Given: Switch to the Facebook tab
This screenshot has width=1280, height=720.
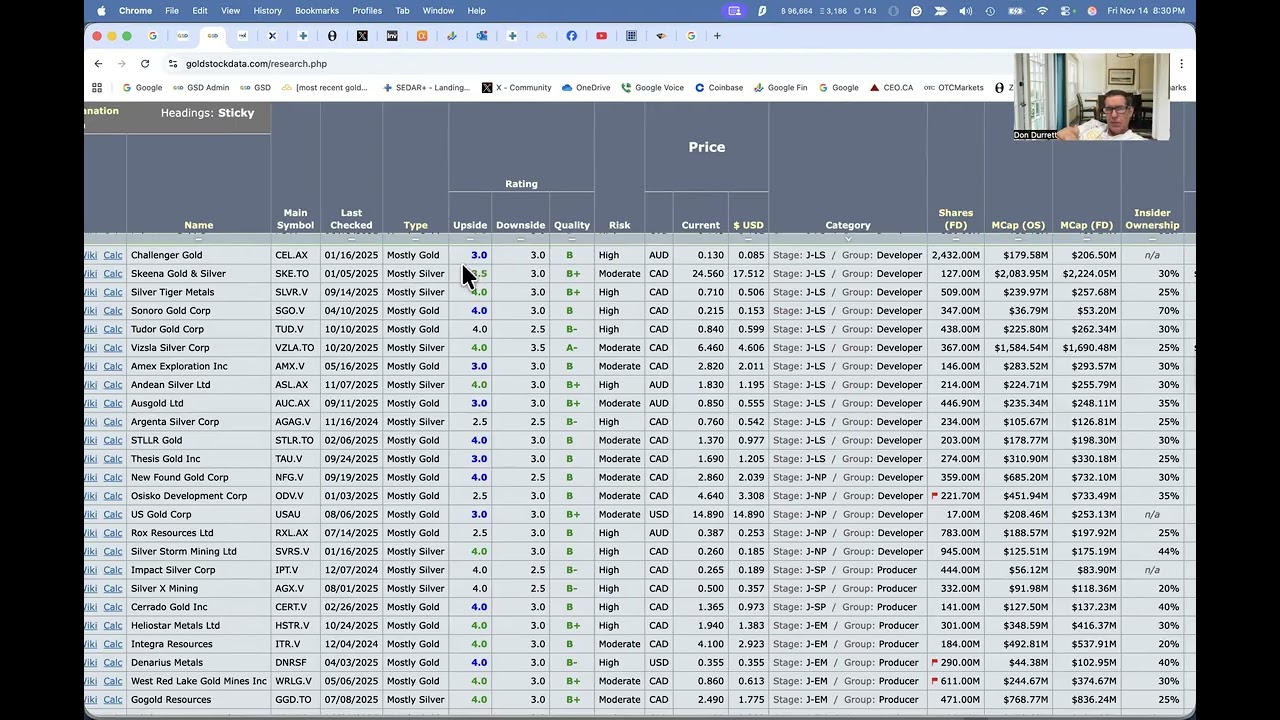Looking at the screenshot, I should click(572, 36).
